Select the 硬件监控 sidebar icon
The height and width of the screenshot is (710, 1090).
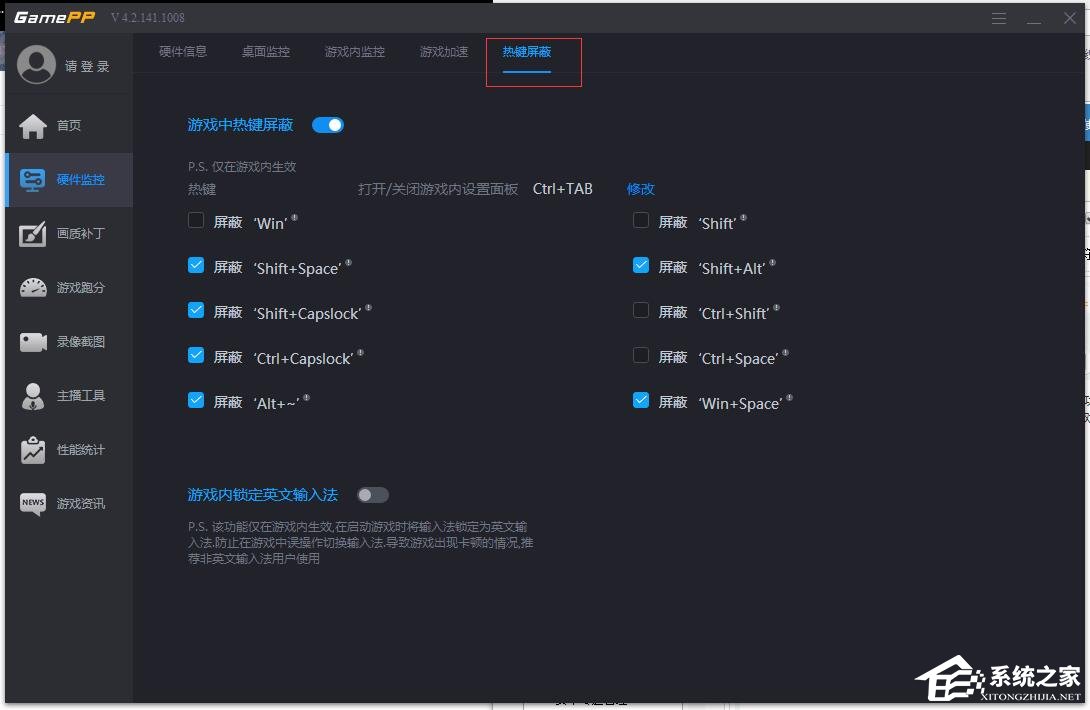67,180
